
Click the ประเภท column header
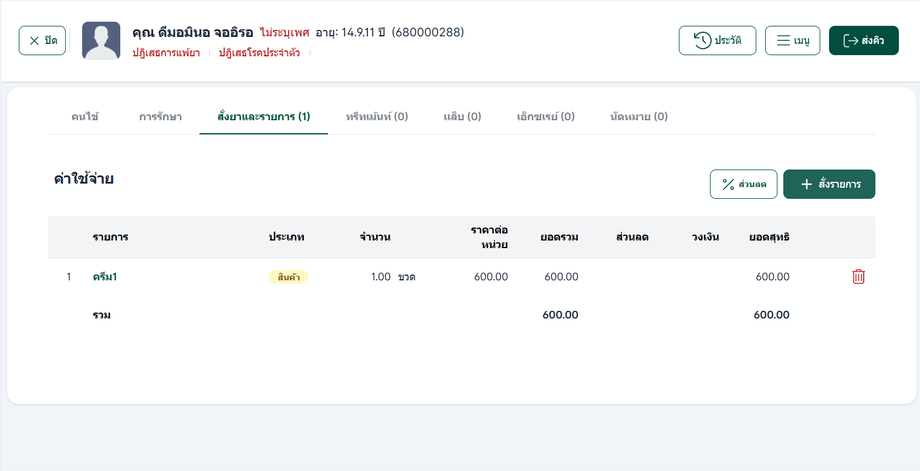pos(286,237)
